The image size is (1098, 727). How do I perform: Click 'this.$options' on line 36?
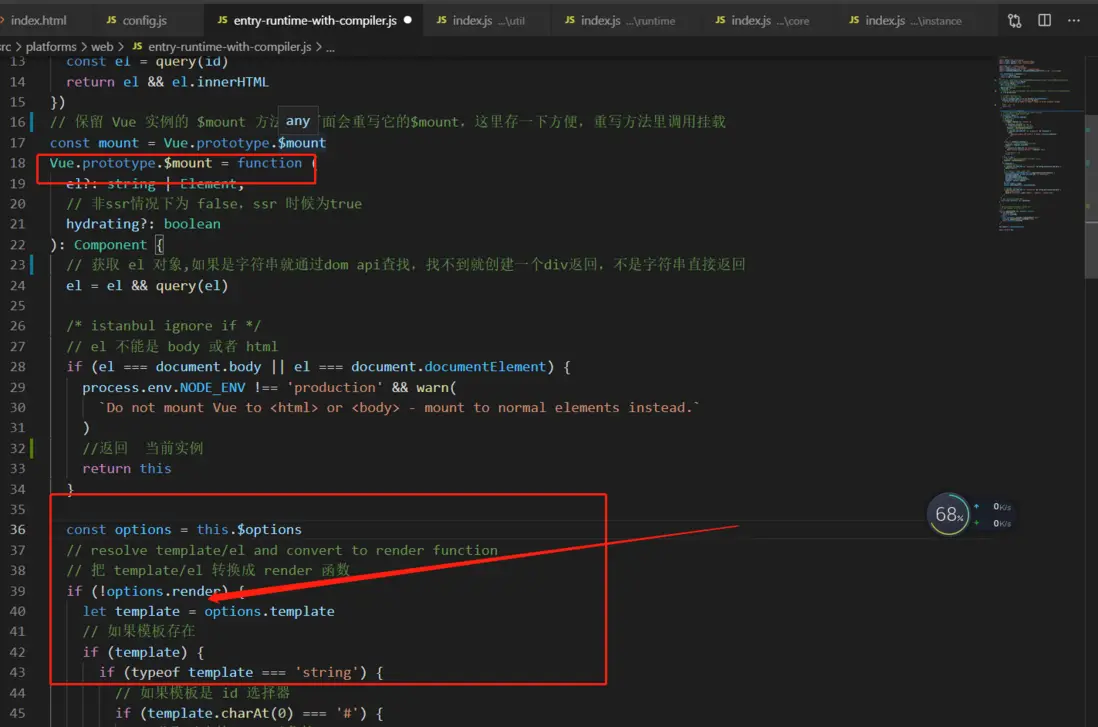(x=249, y=529)
